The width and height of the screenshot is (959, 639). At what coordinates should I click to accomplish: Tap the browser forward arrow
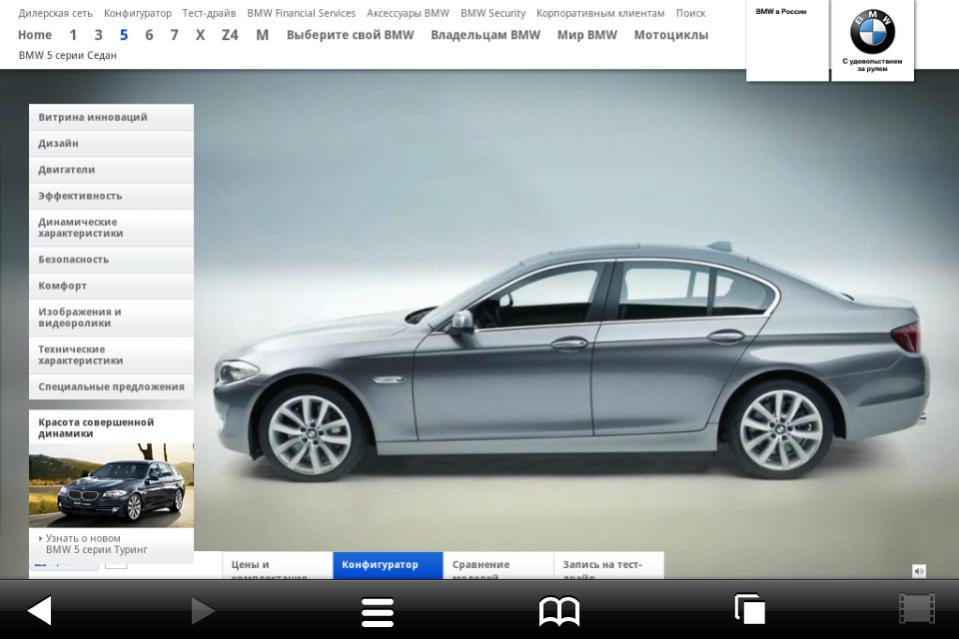202,610
